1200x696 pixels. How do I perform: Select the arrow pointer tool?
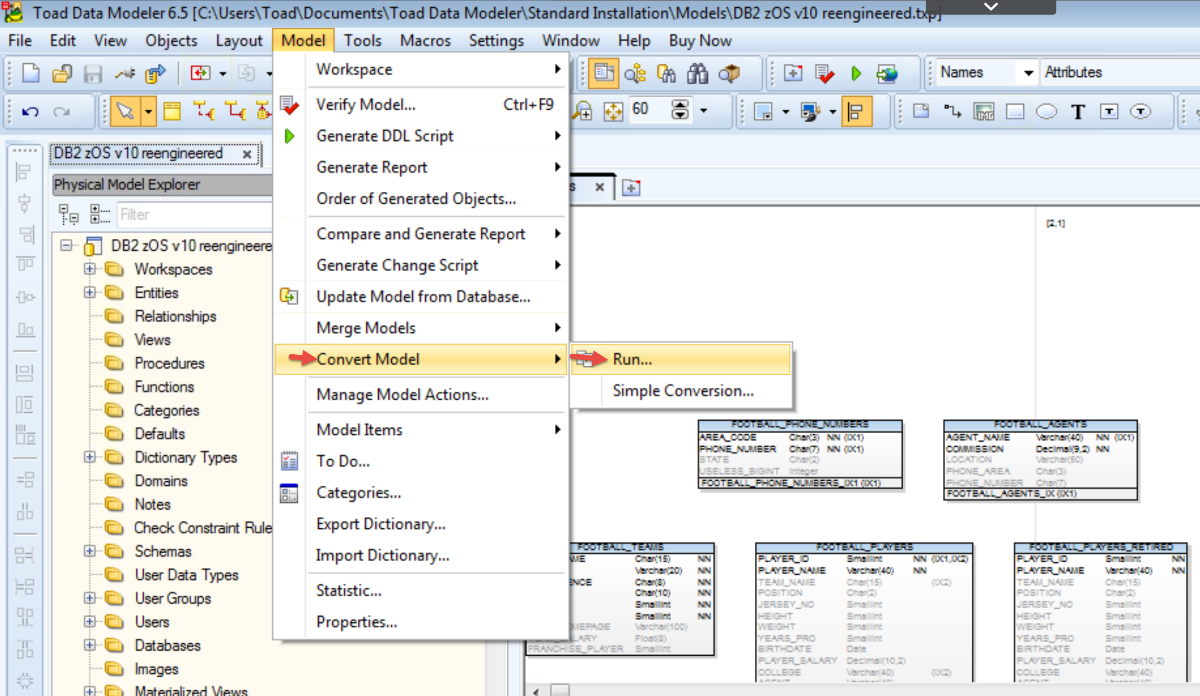(x=125, y=111)
